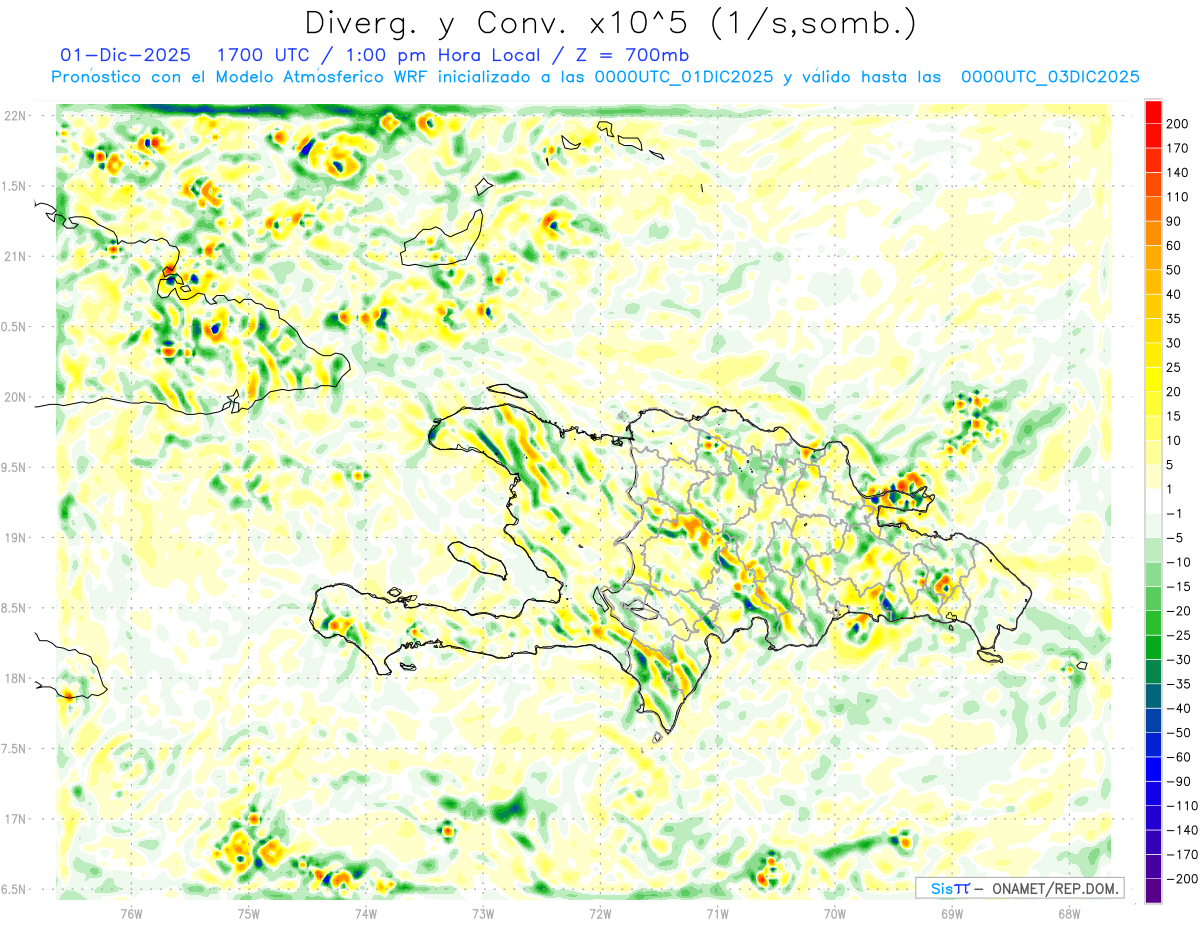Click the colorbar value '-30'
Image resolution: width=1200 pixels, height=927 pixels.
point(1179,659)
